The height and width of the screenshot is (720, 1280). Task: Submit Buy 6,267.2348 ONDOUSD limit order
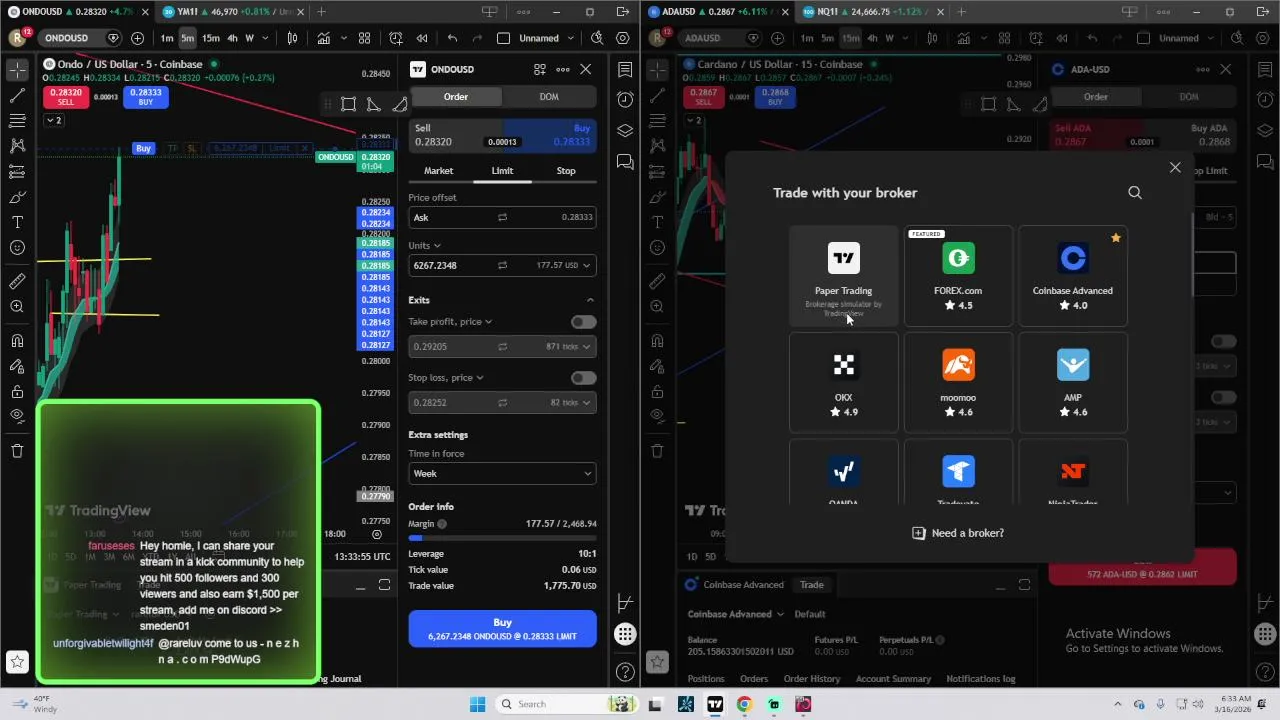(502, 629)
